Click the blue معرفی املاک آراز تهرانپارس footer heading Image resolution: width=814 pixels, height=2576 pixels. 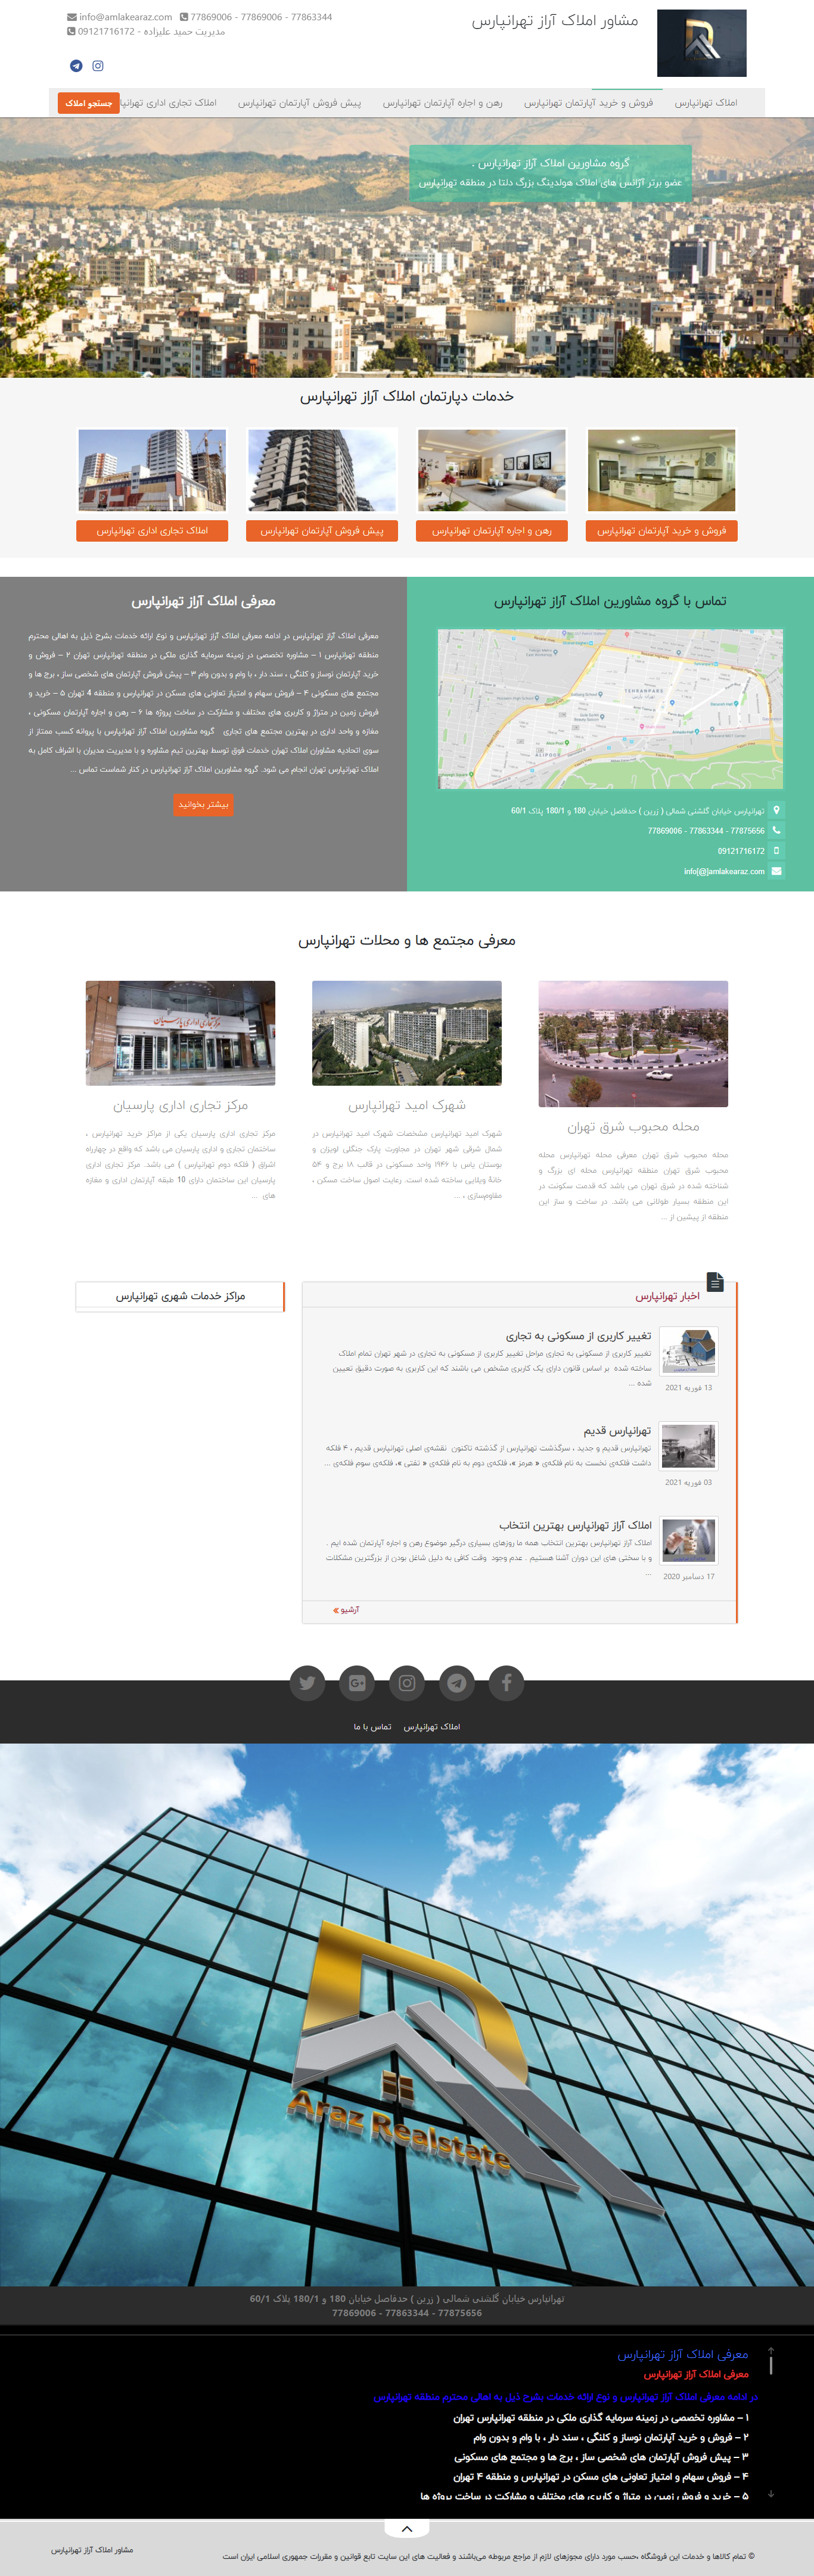point(683,2354)
